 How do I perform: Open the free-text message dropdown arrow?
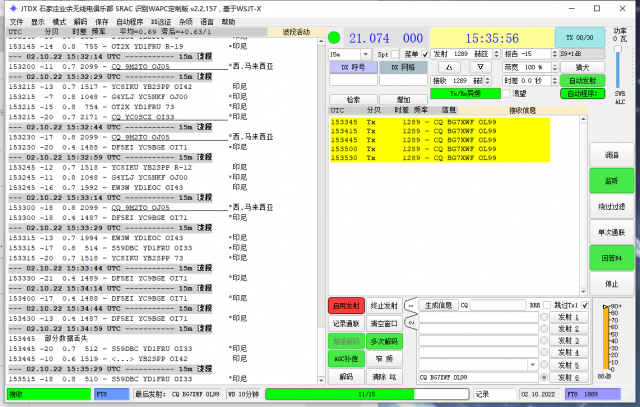click(532, 365)
